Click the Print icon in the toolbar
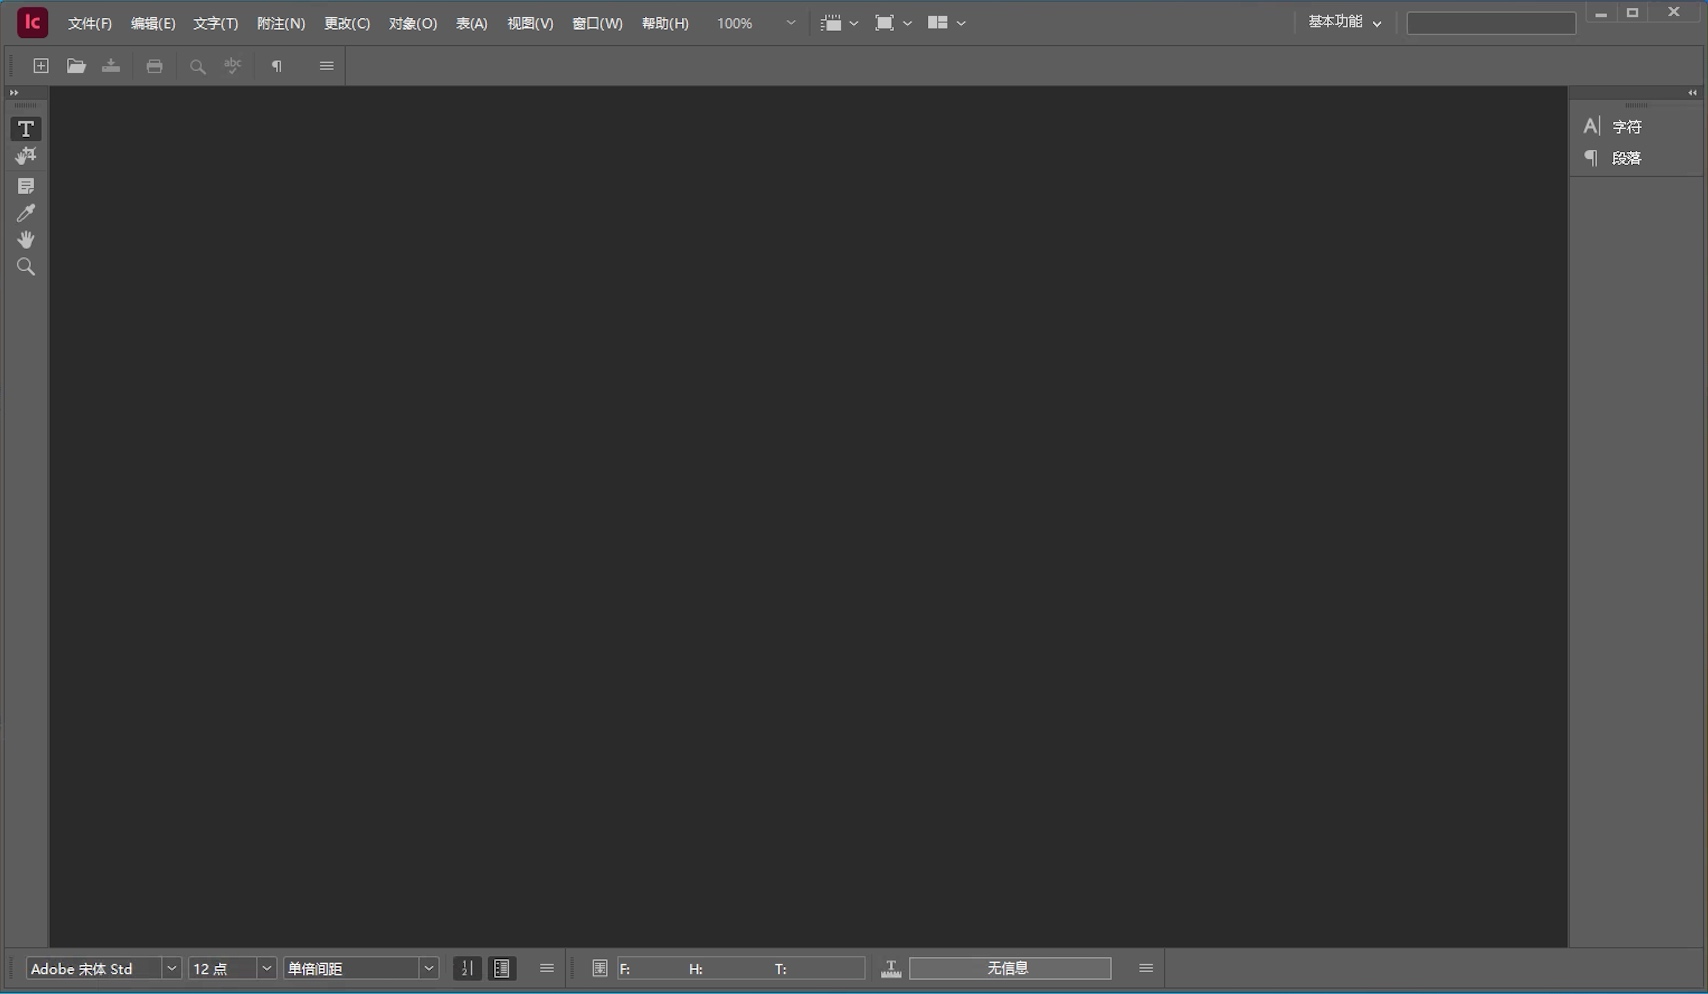 click(x=154, y=66)
